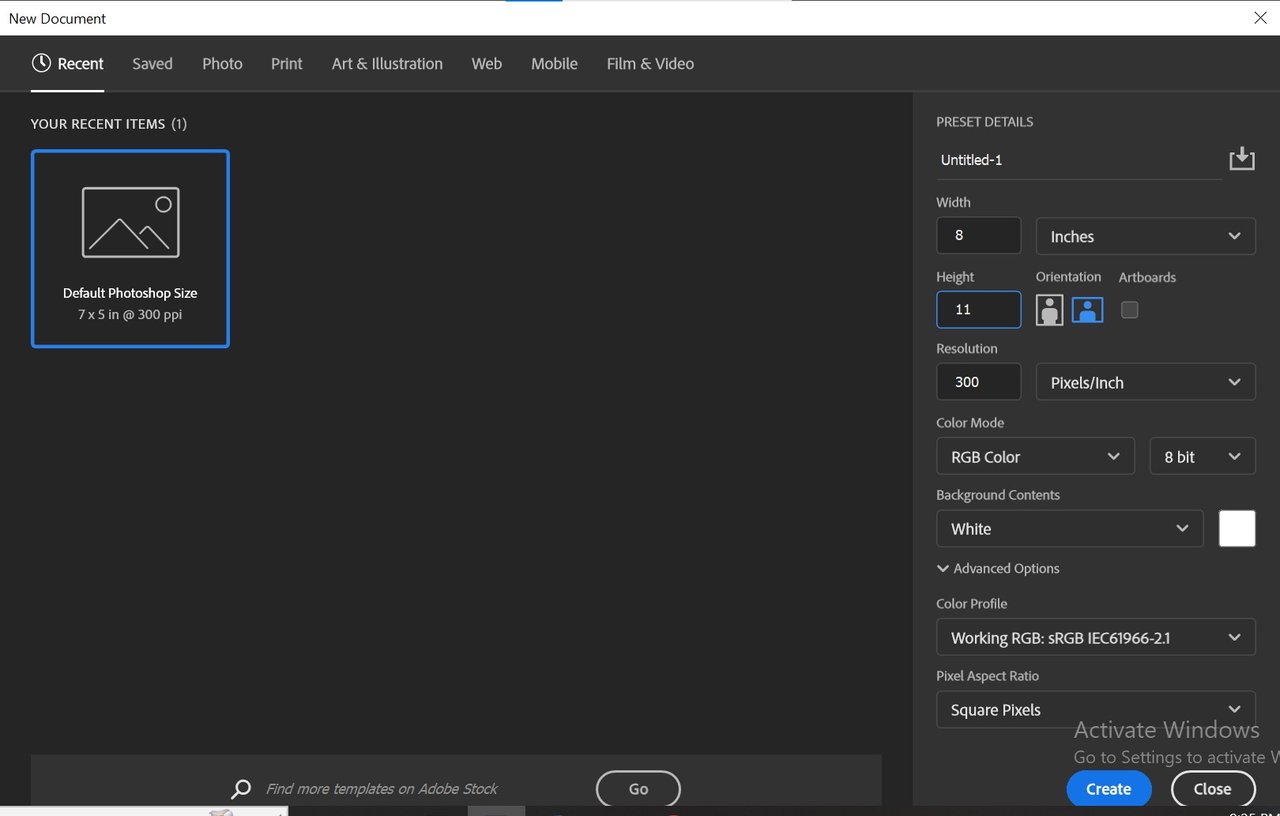The height and width of the screenshot is (816, 1280).
Task: Open the RGB Color mode dropdown
Action: click(x=1035, y=456)
